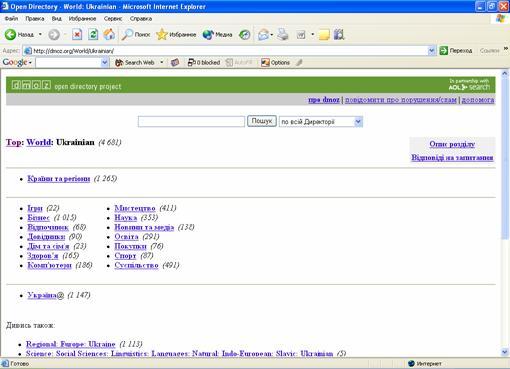510x369 pixels.
Task: Click the Интернет zone status bar indicator
Action: tap(425, 363)
